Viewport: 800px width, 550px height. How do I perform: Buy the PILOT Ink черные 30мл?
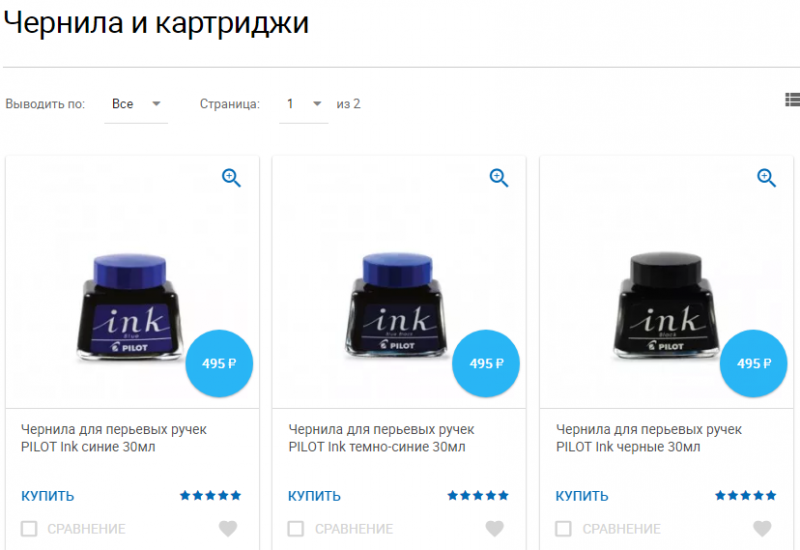click(x=582, y=496)
